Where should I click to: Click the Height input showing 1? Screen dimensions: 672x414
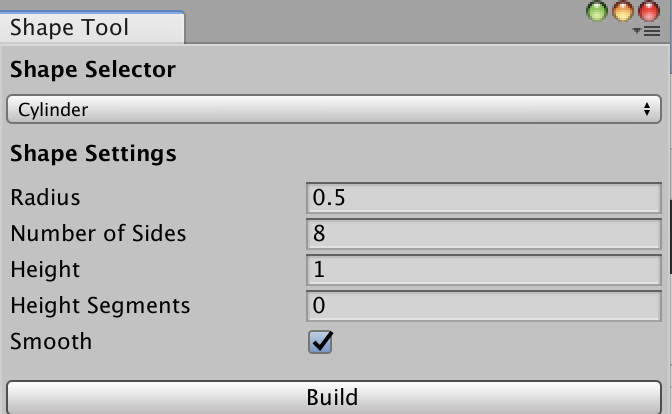click(x=483, y=270)
